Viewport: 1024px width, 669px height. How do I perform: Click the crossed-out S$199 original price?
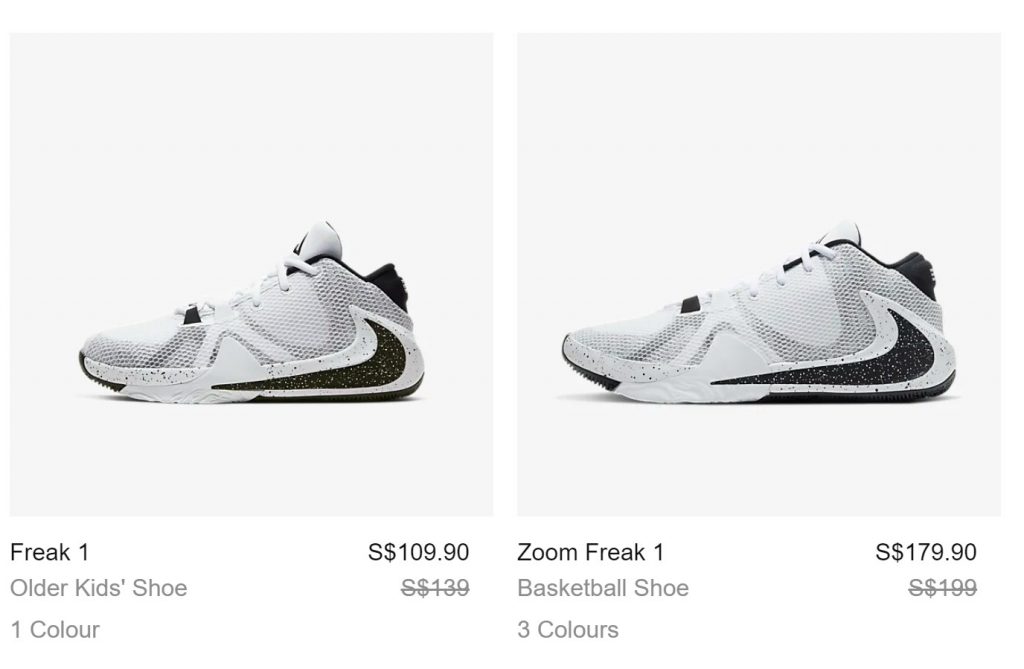942,588
